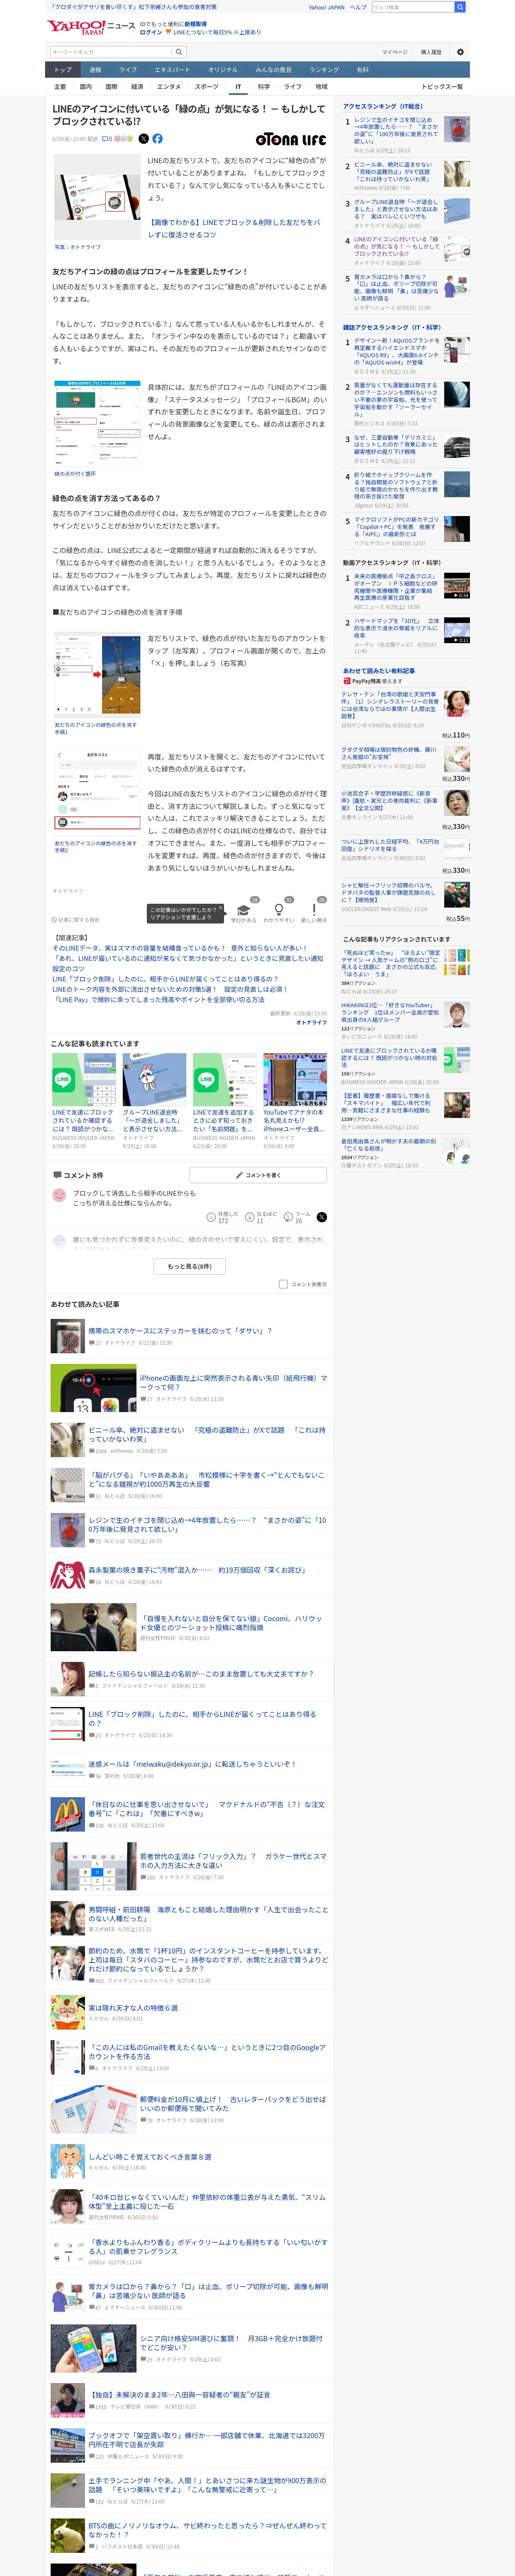Click the Yahoo! JAPAN news logo
The image size is (515, 2576).
[x=91, y=27]
